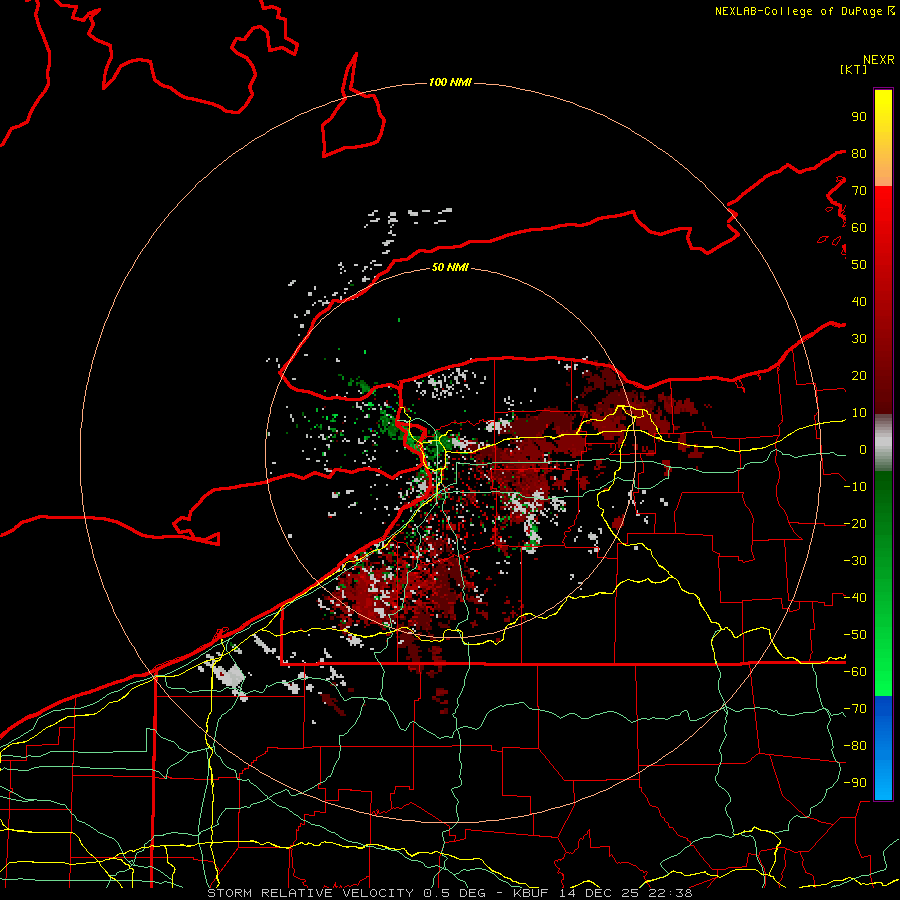
Task: Click the 90 knot label on color scale
Action: (859, 117)
